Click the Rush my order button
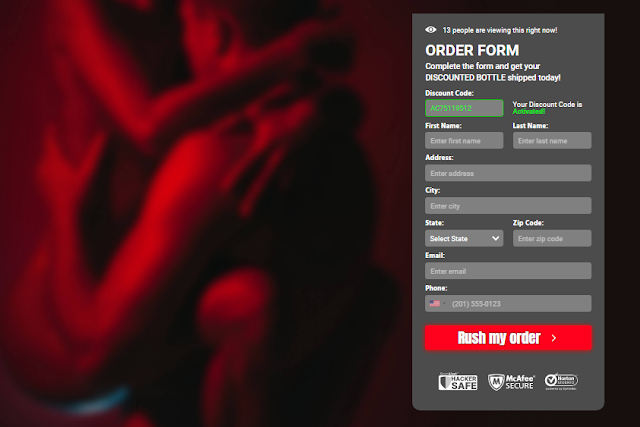This screenshot has width=640, height=427. pyautogui.click(x=508, y=338)
